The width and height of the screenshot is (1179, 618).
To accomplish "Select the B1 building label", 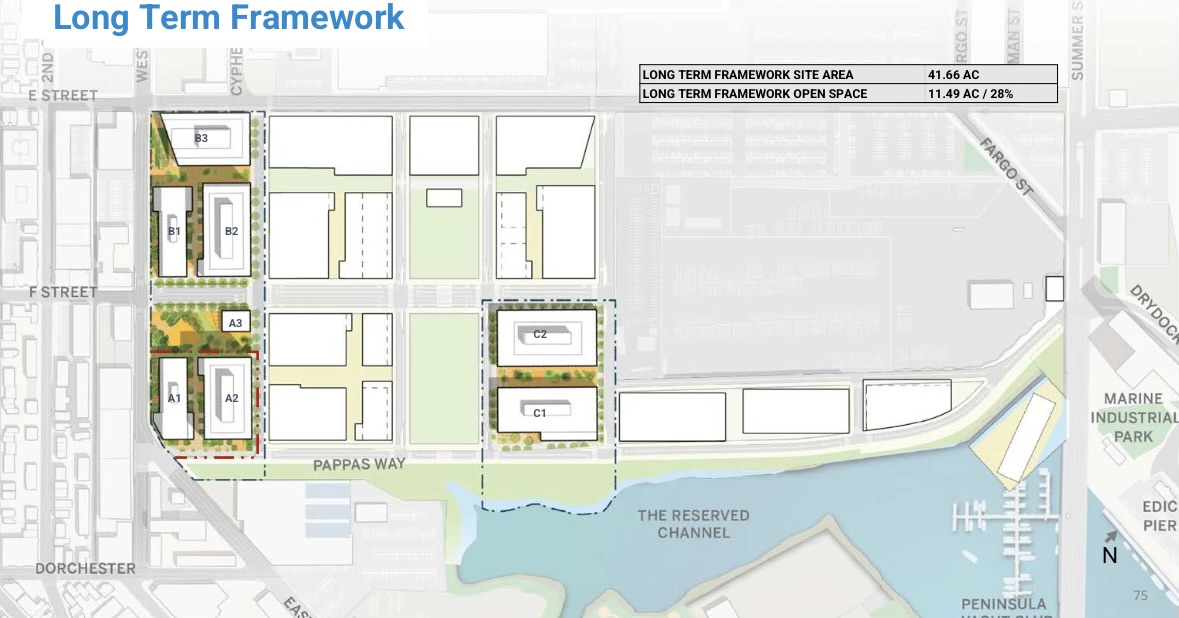I will [x=174, y=232].
